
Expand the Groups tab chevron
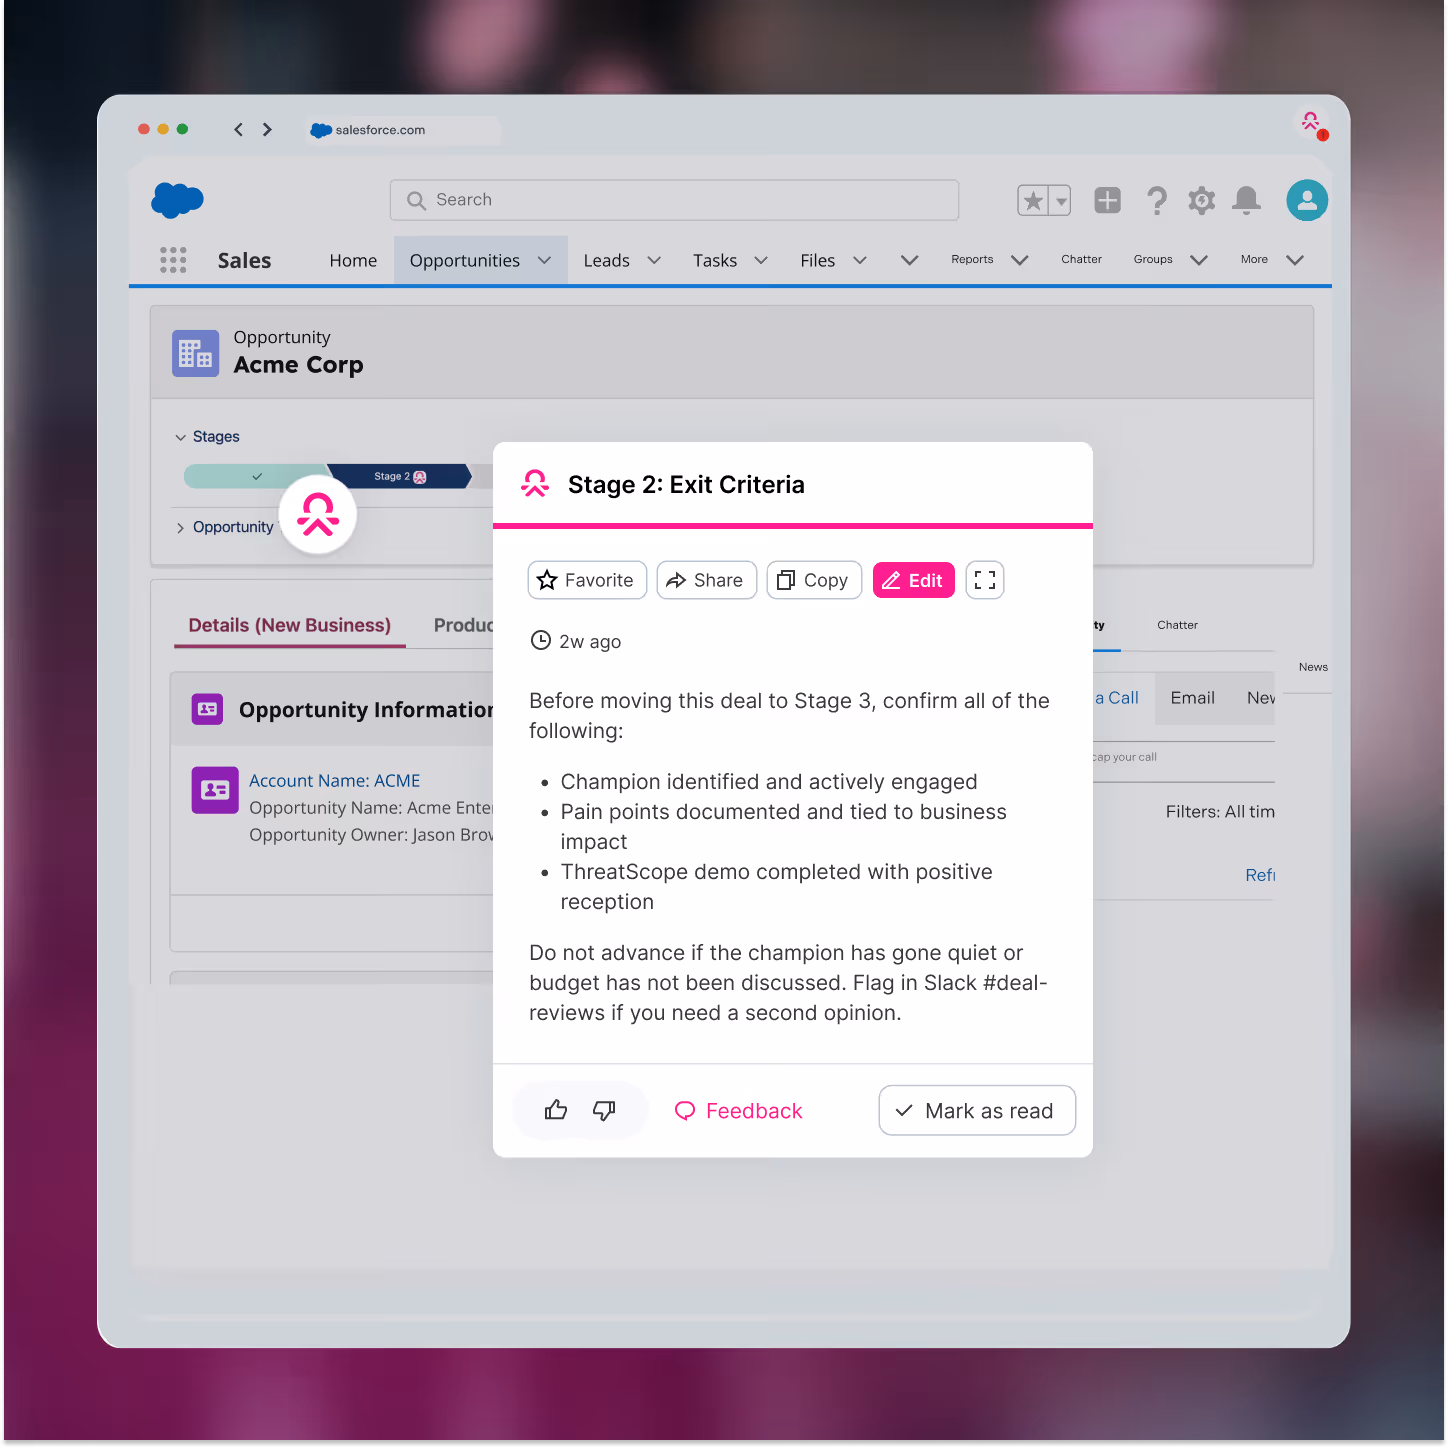pyautogui.click(x=1199, y=260)
